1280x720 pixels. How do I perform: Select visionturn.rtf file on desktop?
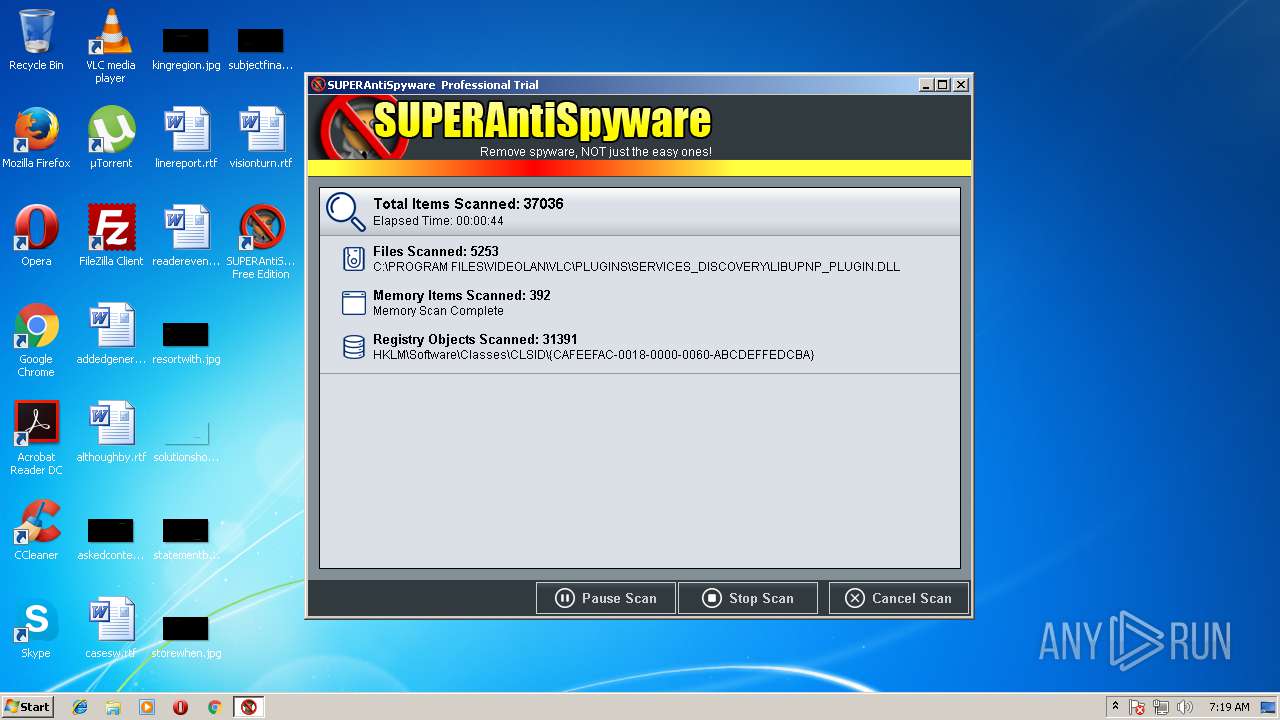[260, 137]
